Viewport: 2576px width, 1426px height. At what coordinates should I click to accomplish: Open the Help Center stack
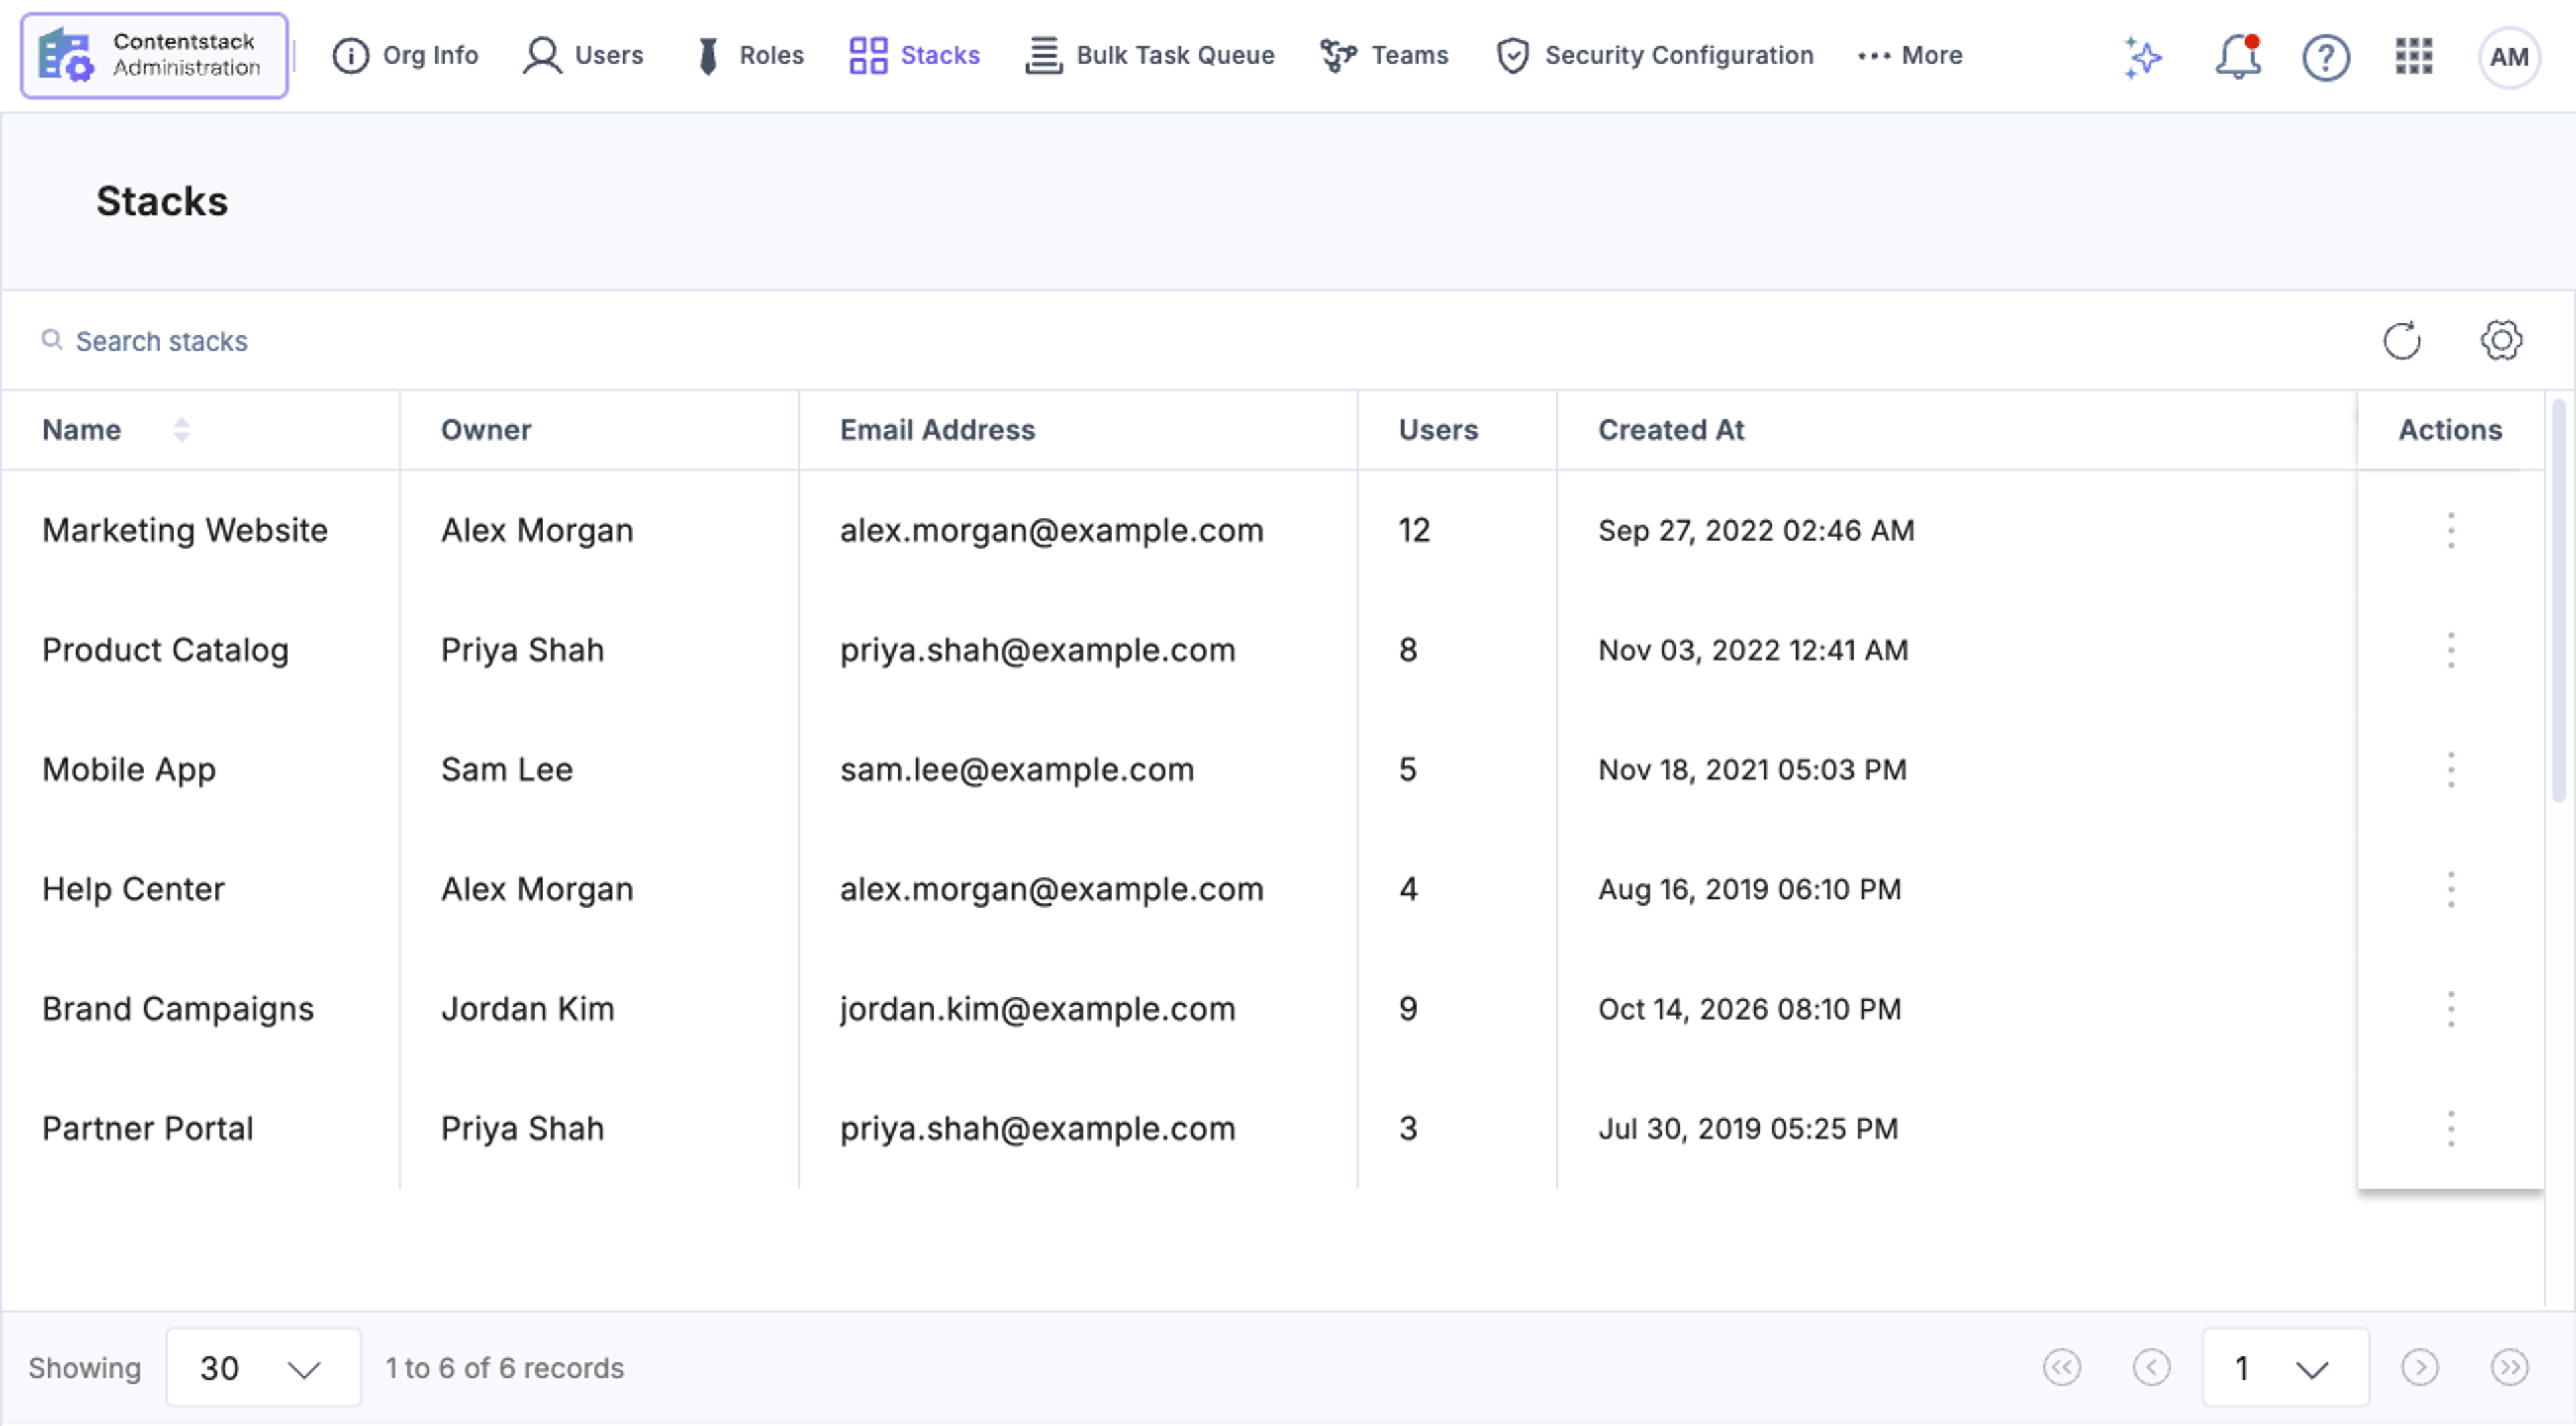[133, 889]
